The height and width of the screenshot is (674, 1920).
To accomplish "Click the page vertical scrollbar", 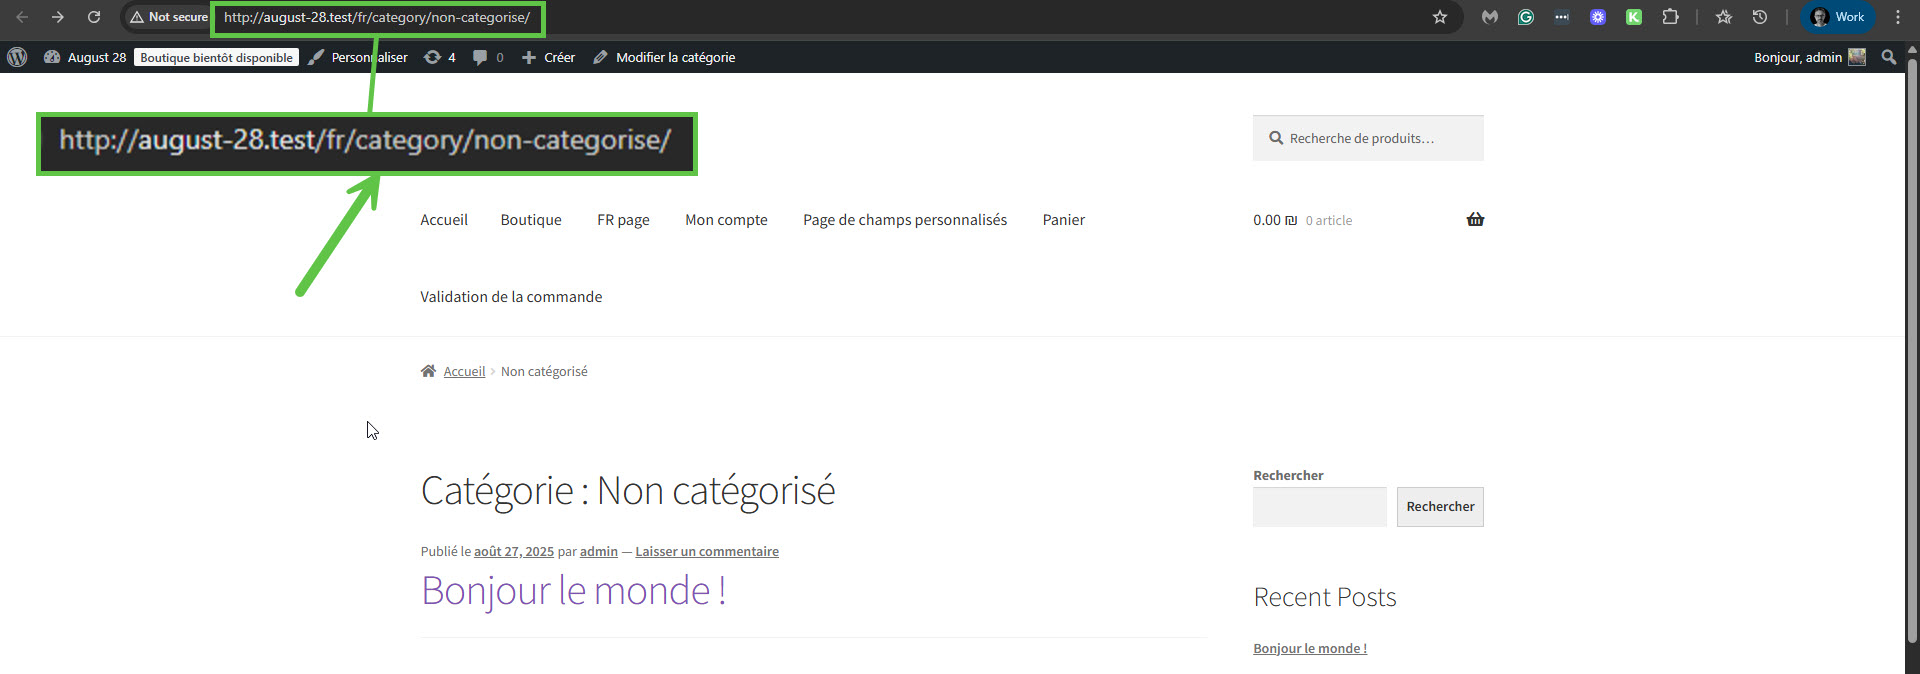I will (x=1912, y=350).
